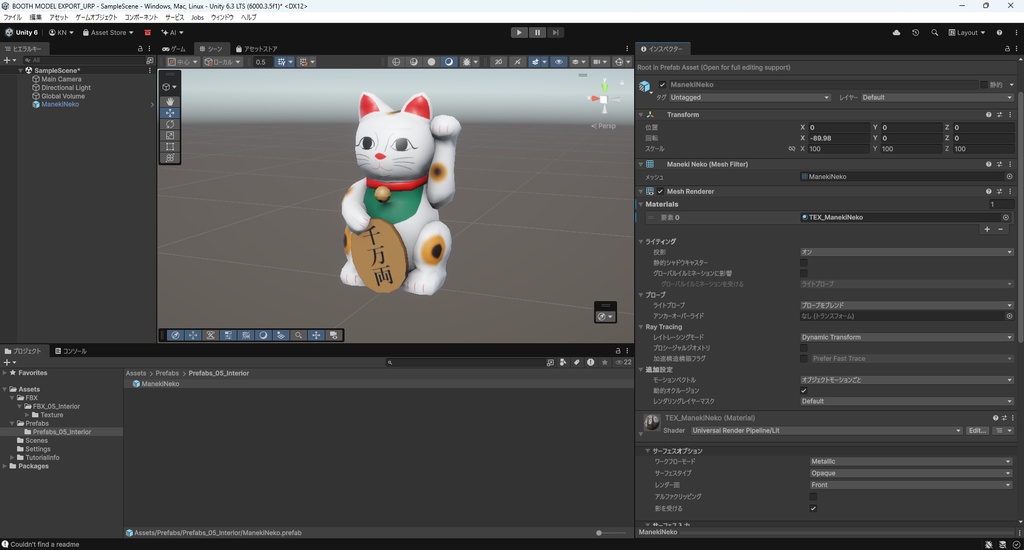Screen dimensions: 1024x550
Task: Open the Tag dropdown showing Untagged
Action: coord(749,97)
